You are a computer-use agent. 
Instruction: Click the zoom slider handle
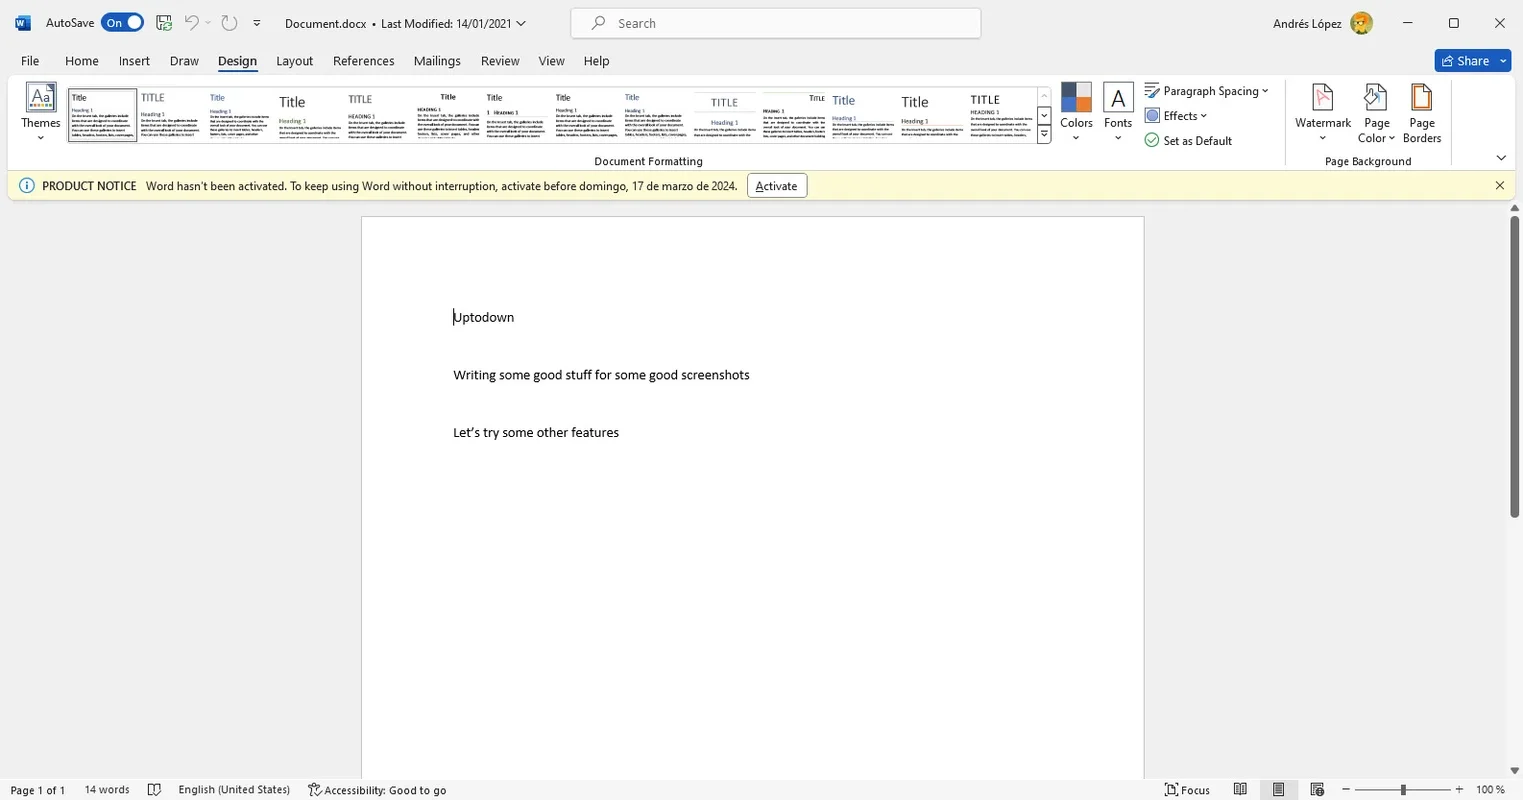coord(1403,790)
